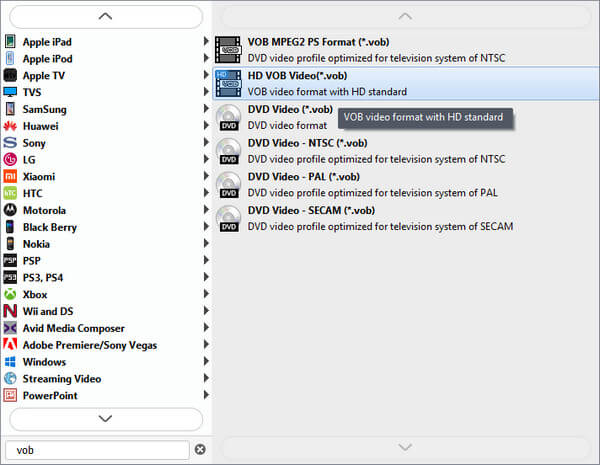
Task: Click the DVD Video - SECAM disc icon
Action: pos(228,218)
